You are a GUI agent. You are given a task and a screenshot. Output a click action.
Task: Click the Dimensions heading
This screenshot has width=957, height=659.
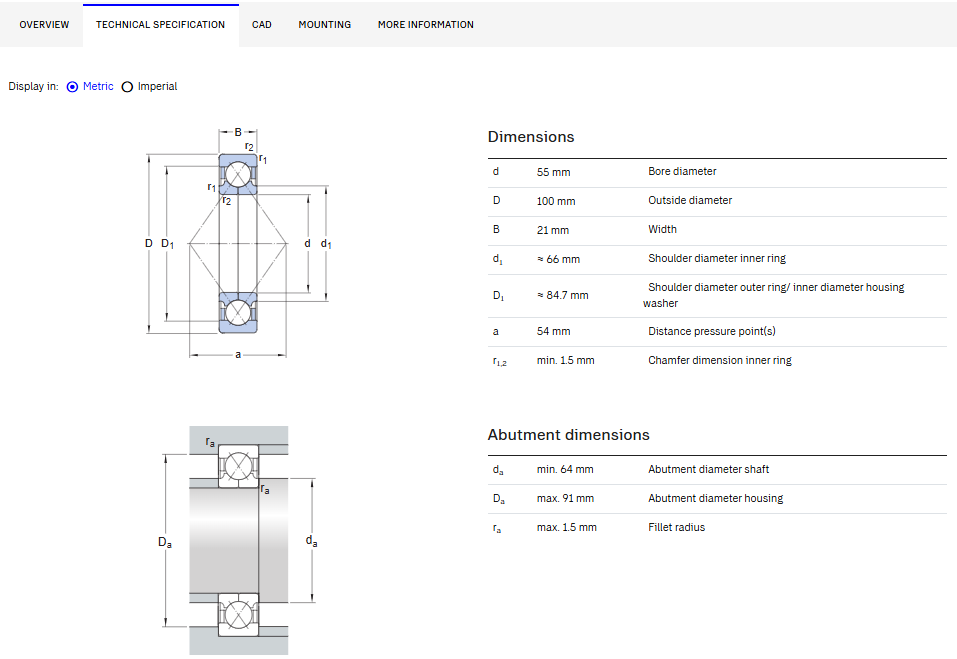click(x=531, y=137)
